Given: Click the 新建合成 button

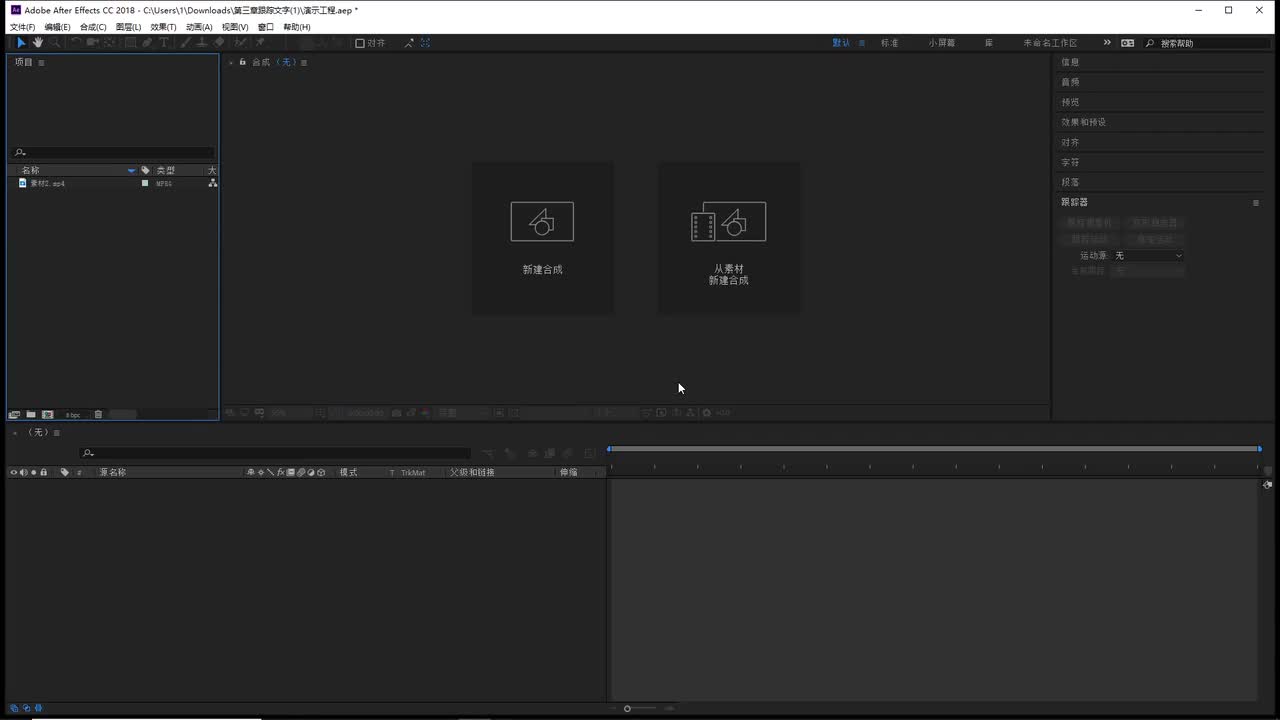Looking at the screenshot, I should [x=542, y=238].
